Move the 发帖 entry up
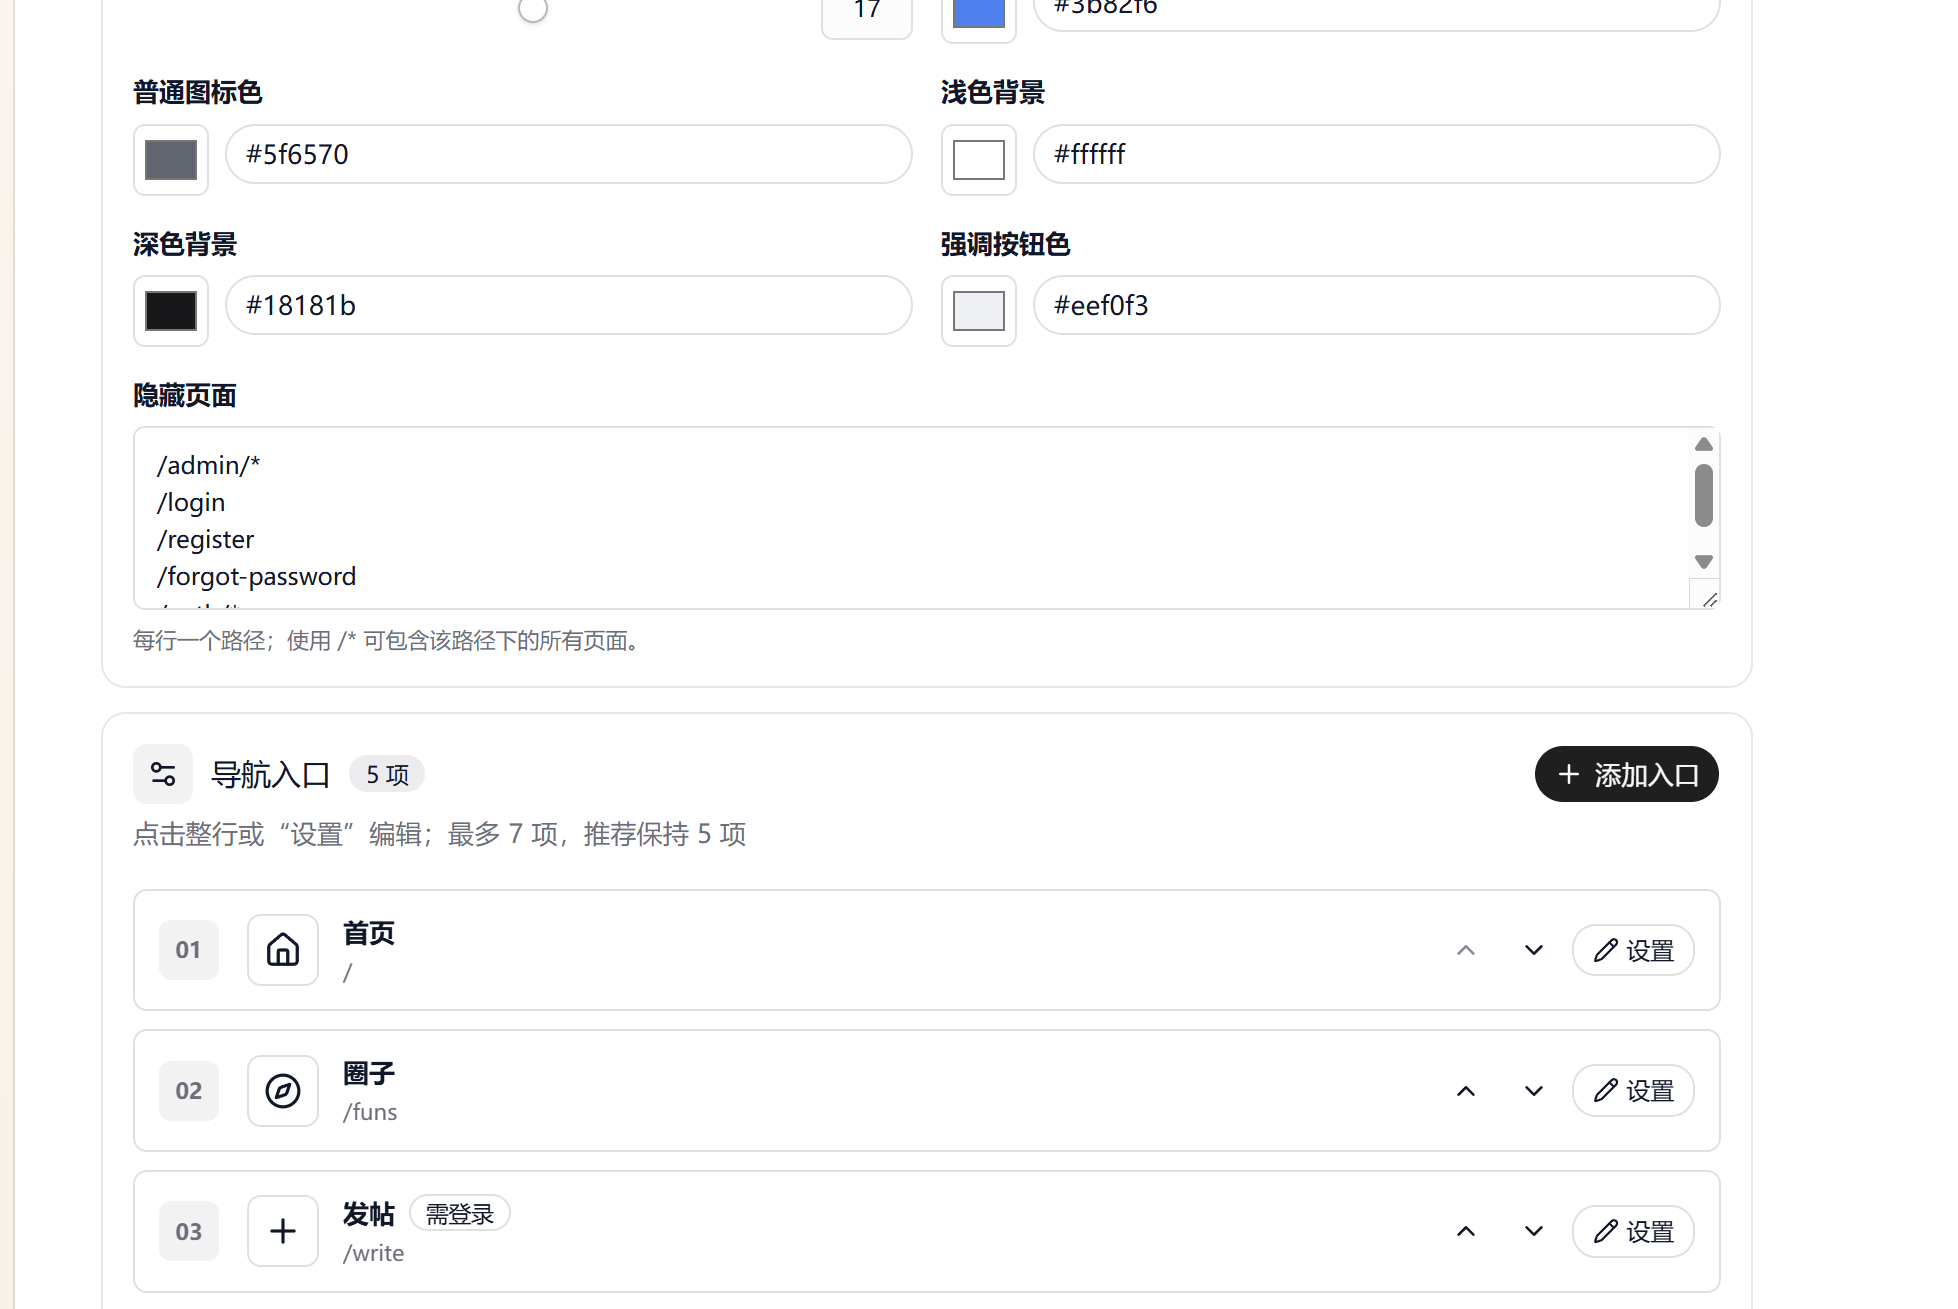The image size is (1958, 1309). coord(1466,1231)
